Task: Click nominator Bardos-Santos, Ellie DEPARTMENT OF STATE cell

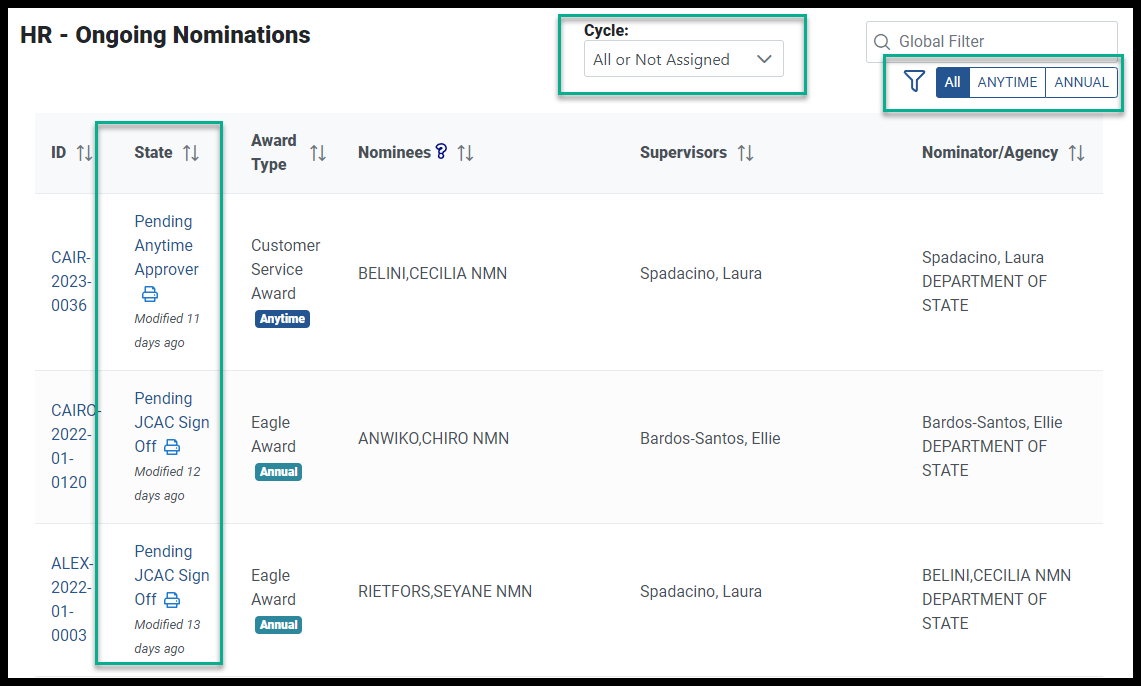Action: (x=992, y=446)
